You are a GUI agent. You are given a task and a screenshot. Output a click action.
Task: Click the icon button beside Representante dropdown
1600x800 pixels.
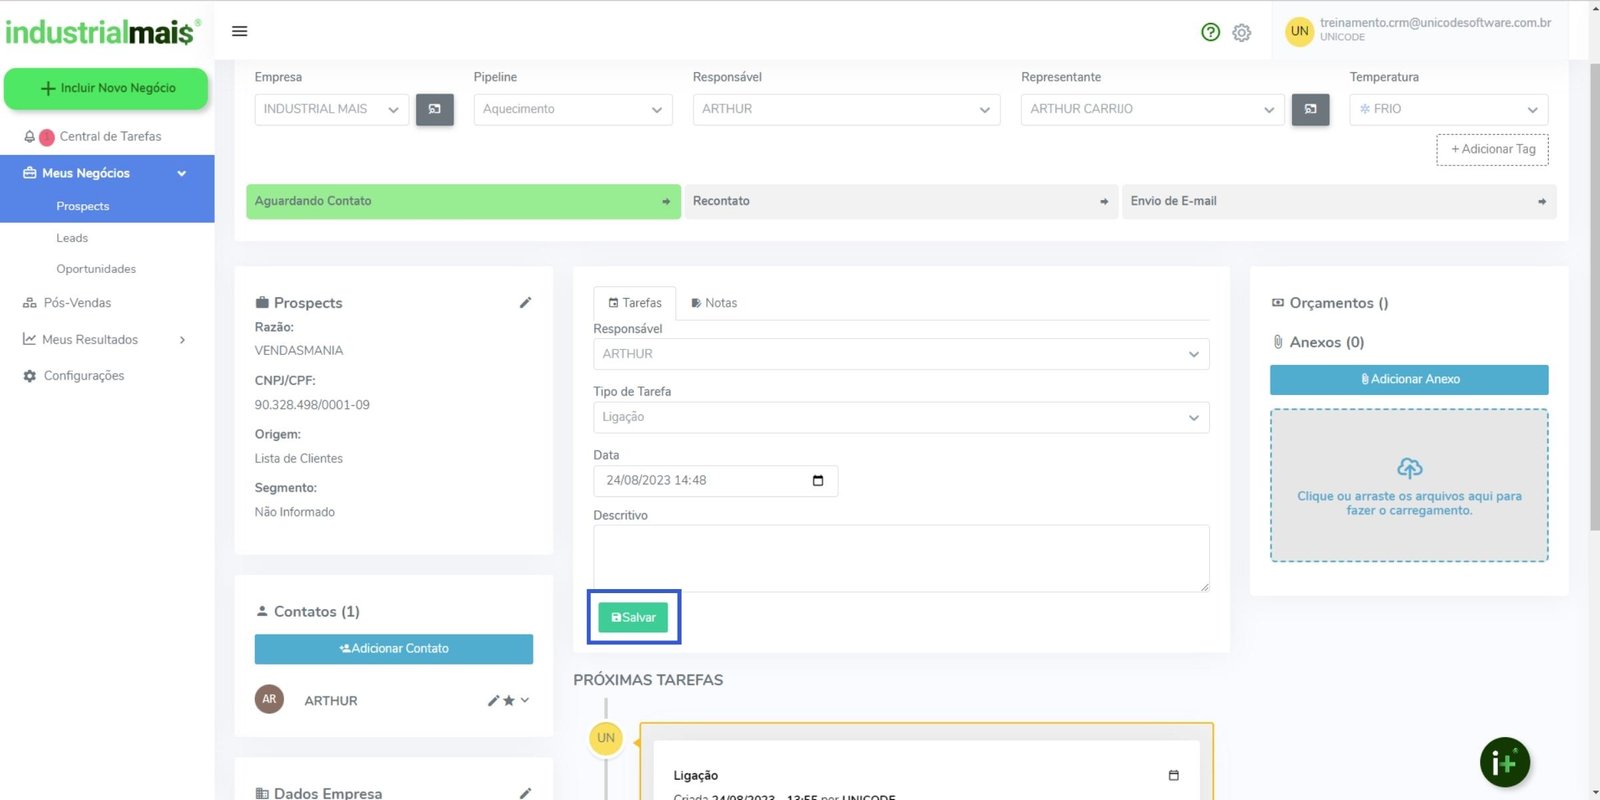pos(1310,109)
